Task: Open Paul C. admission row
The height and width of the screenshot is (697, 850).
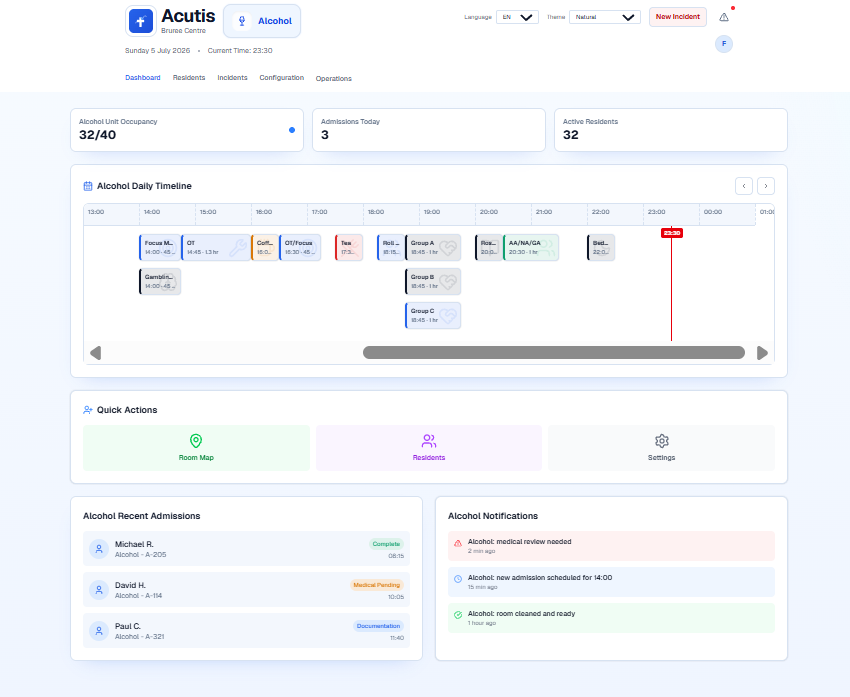Action: [246, 630]
